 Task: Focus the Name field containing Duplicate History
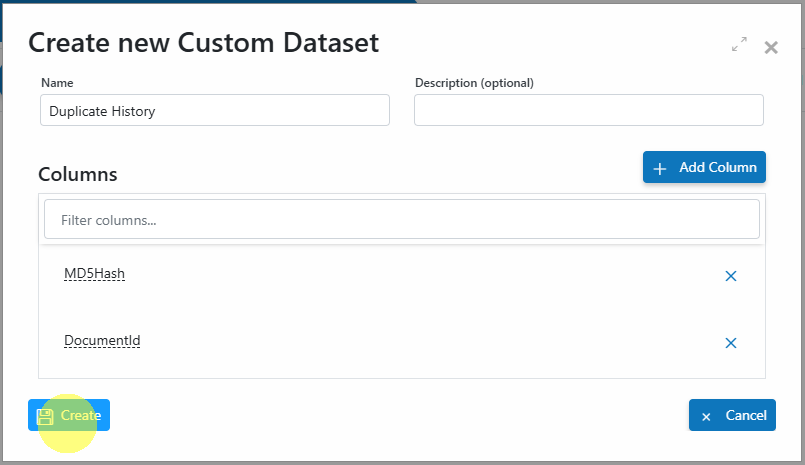215,110
